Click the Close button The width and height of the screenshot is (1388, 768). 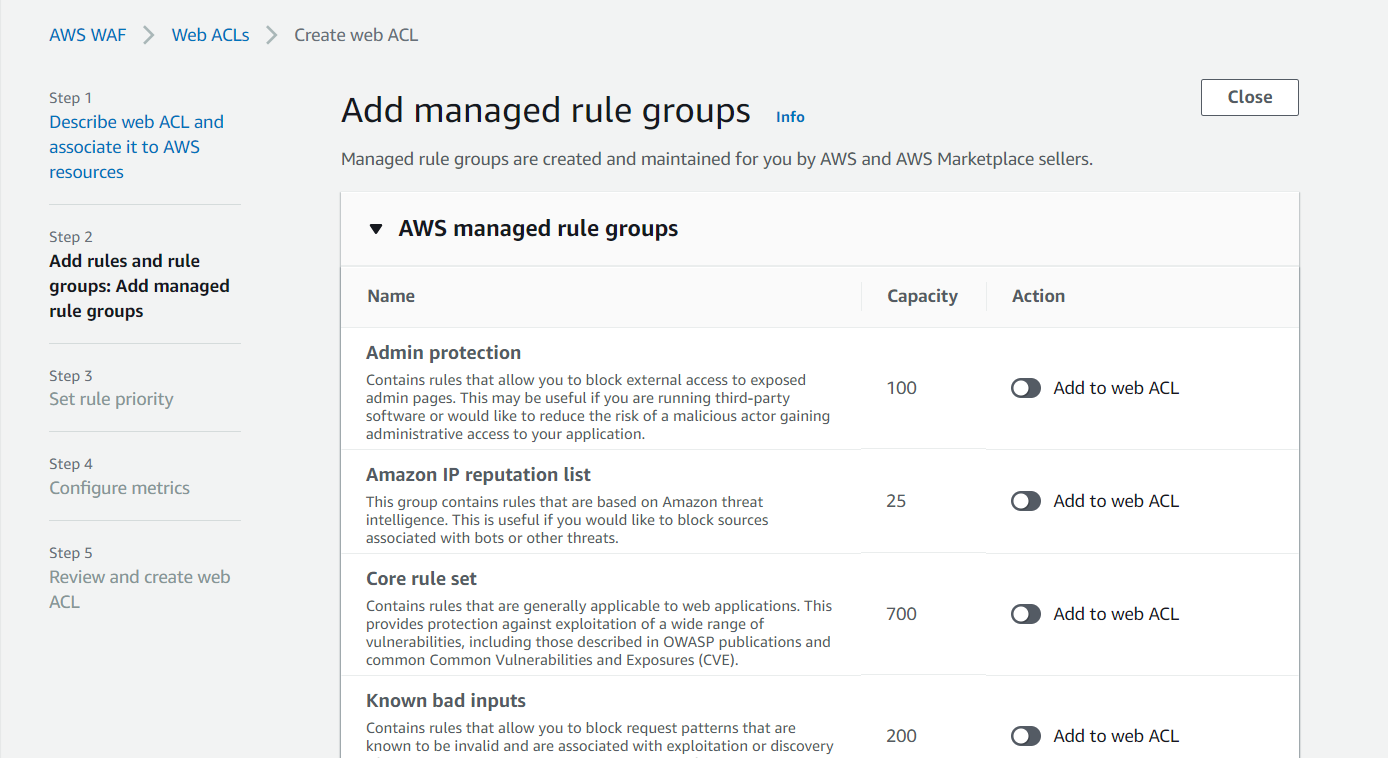pos(1250,97)
